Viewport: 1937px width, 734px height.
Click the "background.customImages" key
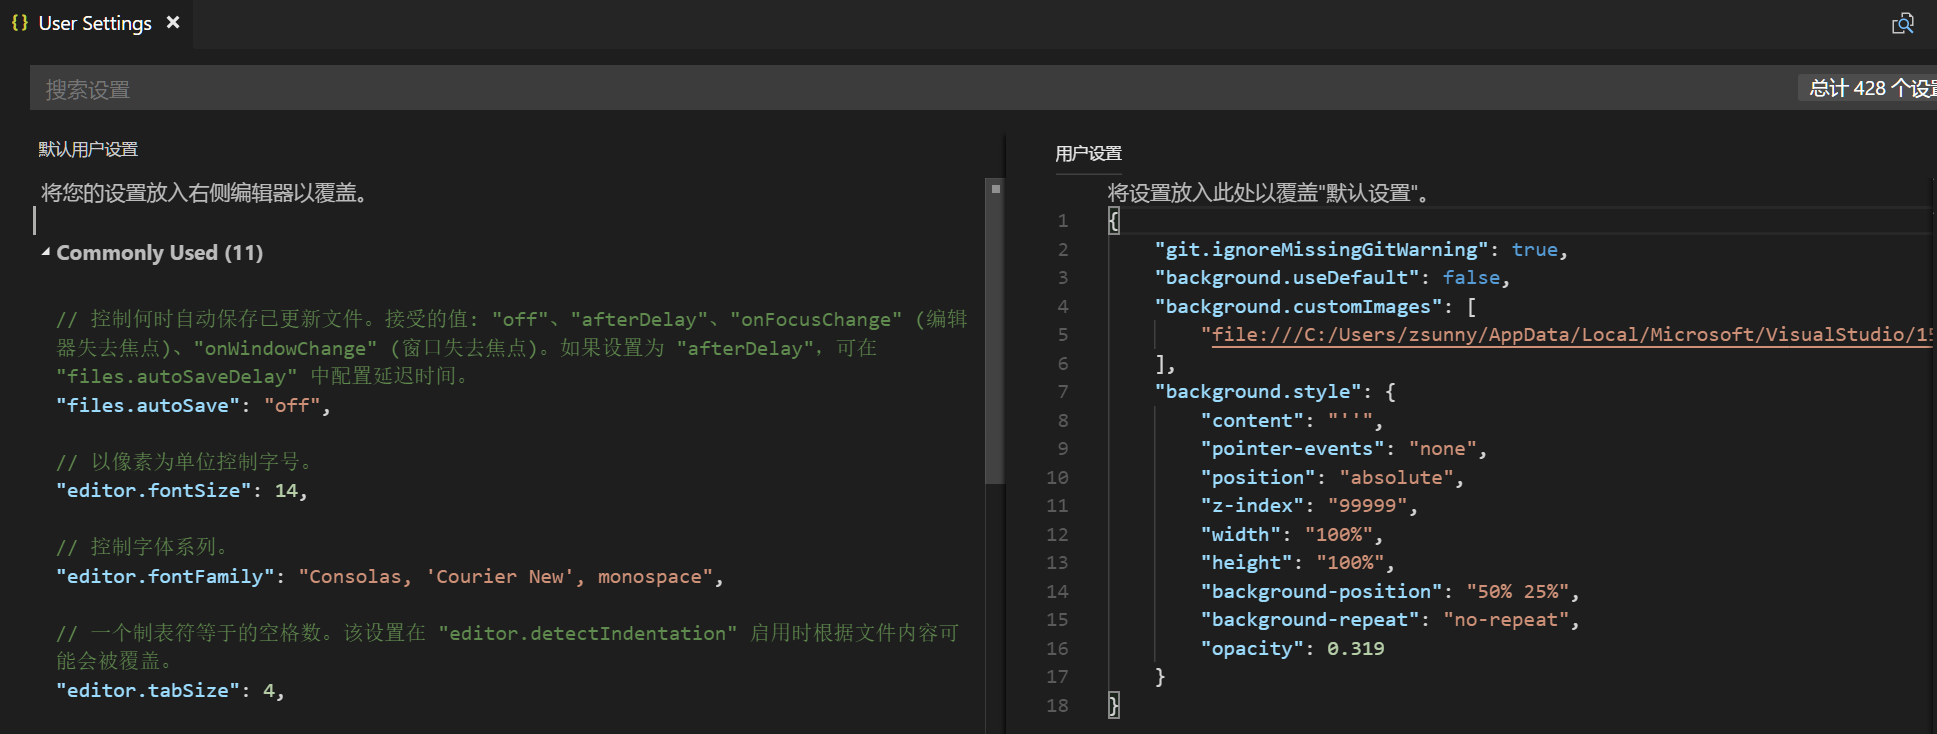(x=1298, y=306)
